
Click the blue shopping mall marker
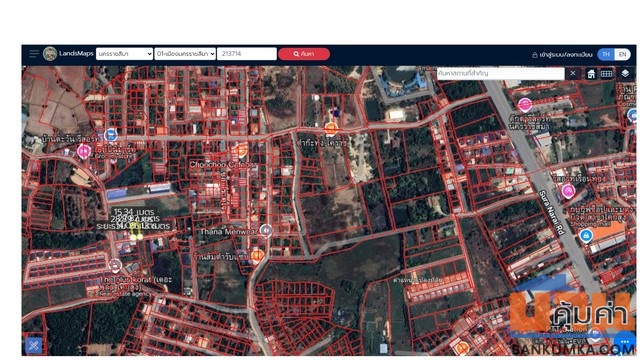point(586,236)
